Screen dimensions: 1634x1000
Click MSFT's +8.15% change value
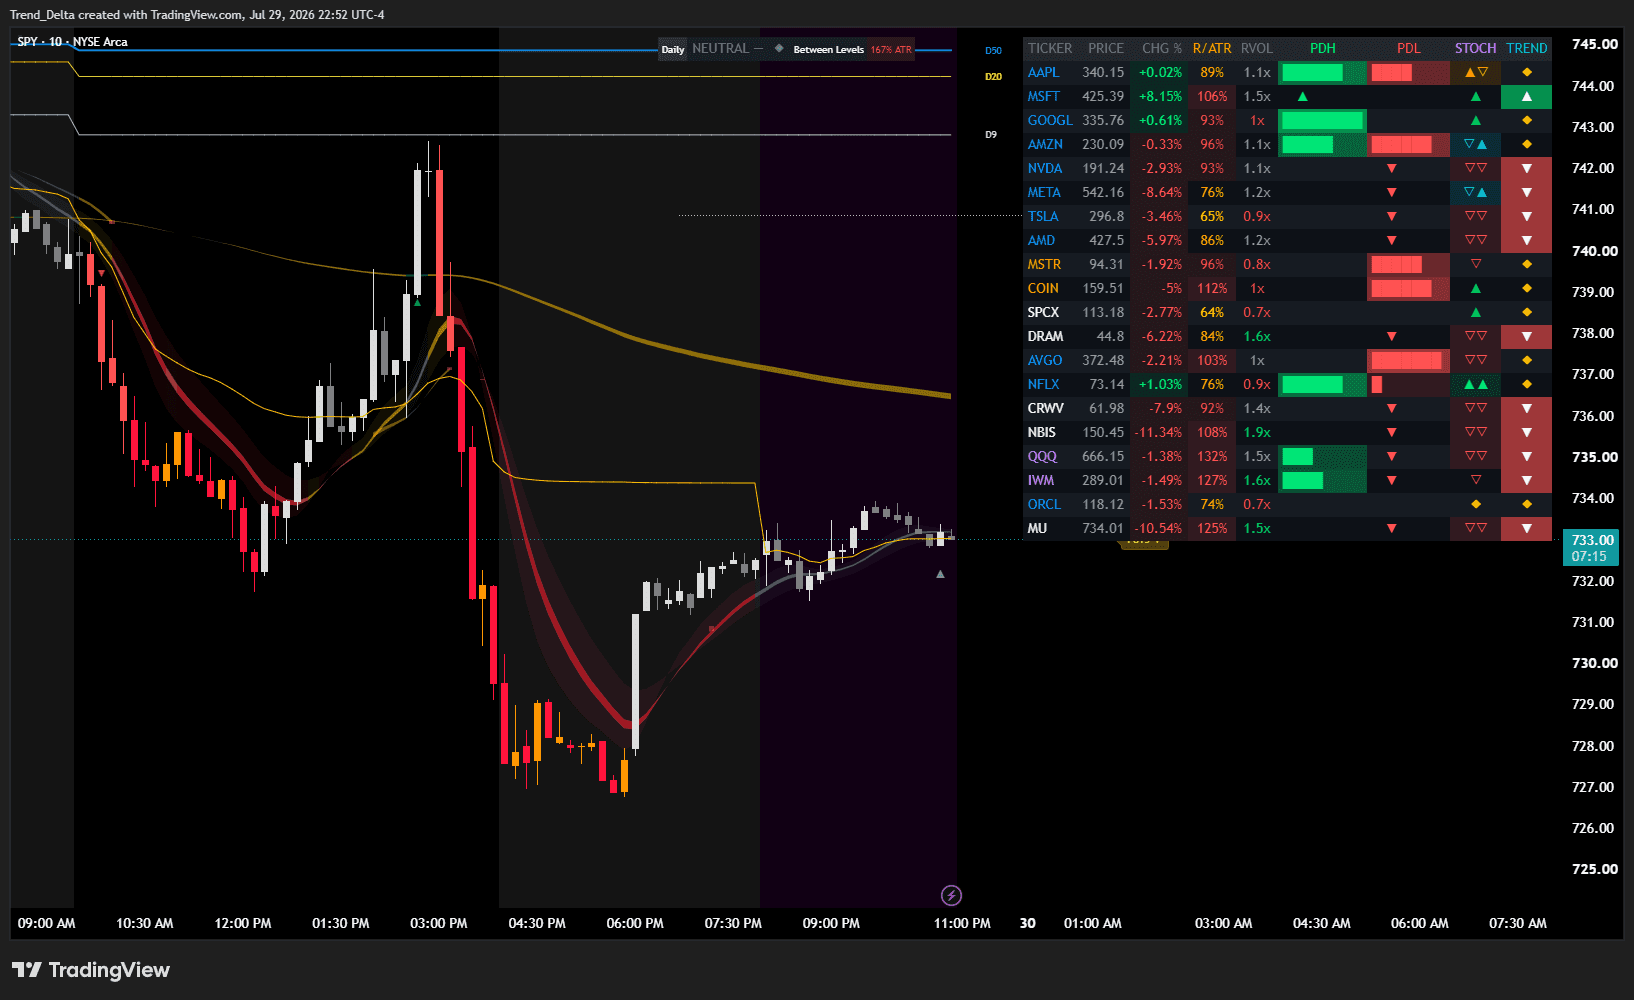click(1160, 97)
